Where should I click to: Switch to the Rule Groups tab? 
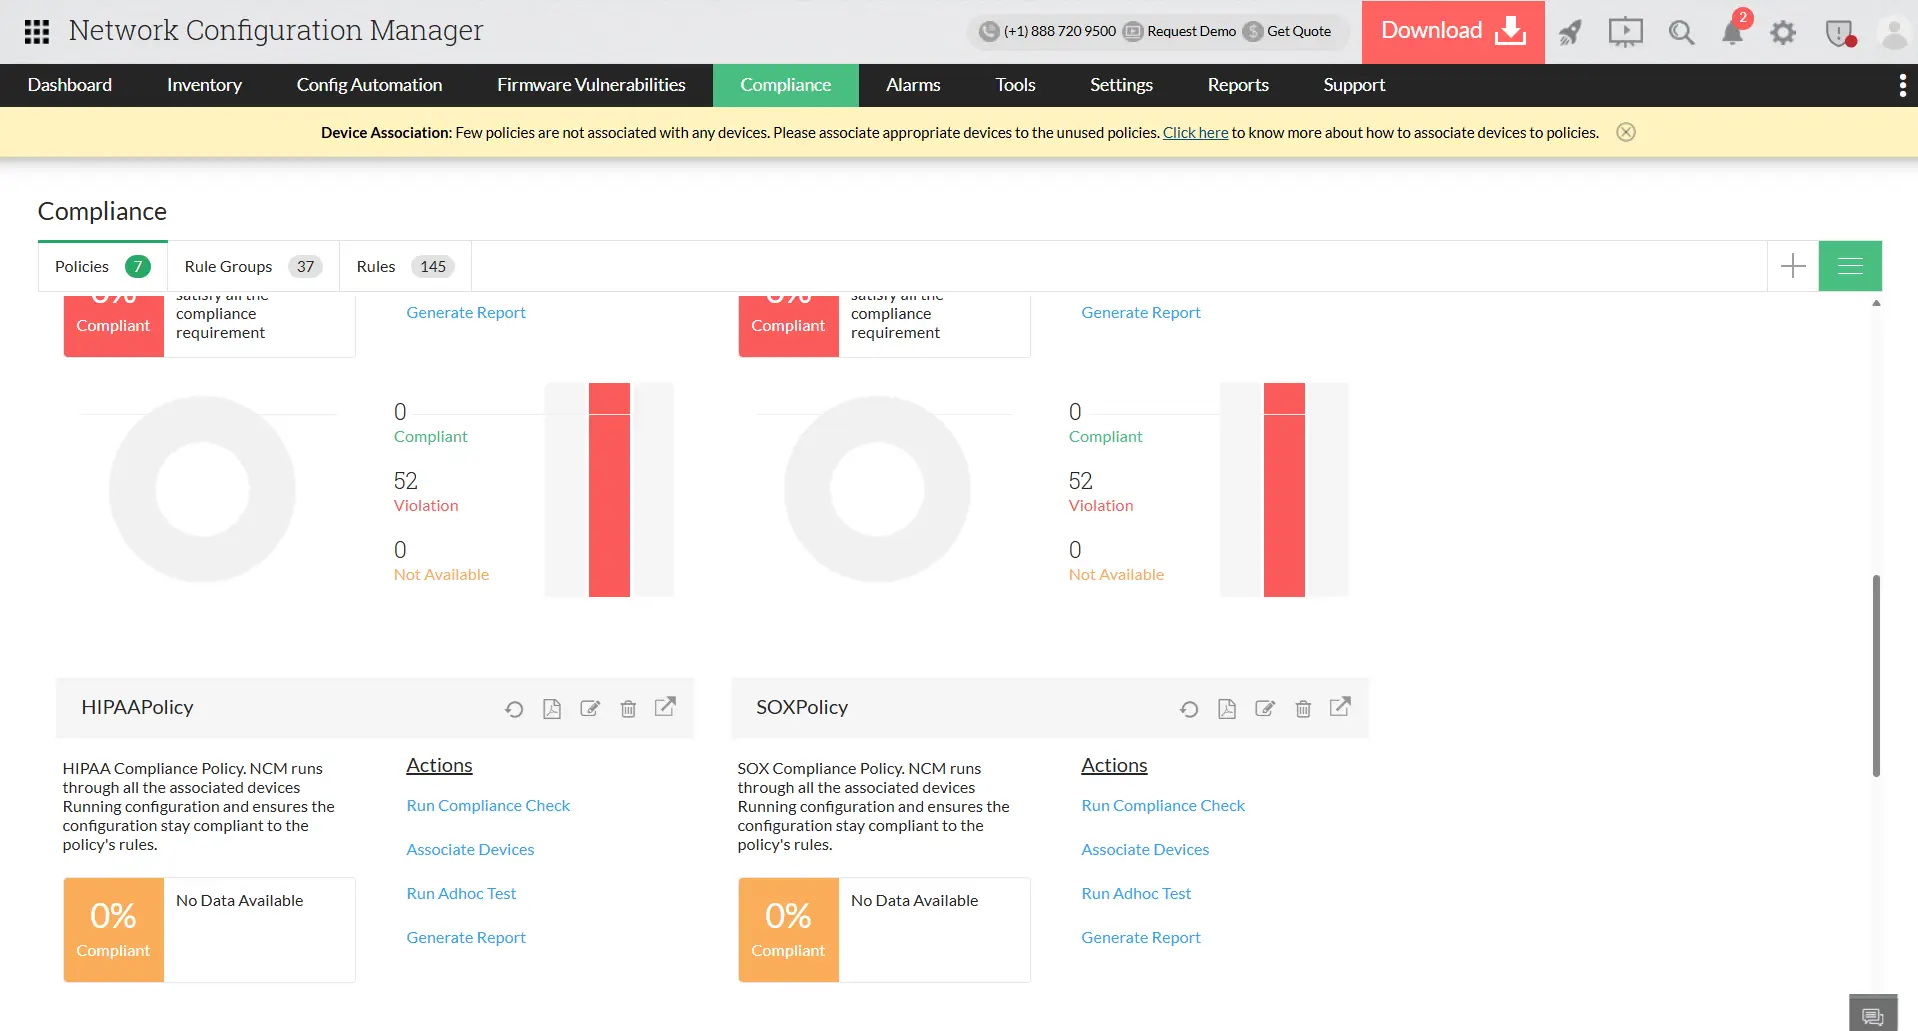tap(251, 266)
